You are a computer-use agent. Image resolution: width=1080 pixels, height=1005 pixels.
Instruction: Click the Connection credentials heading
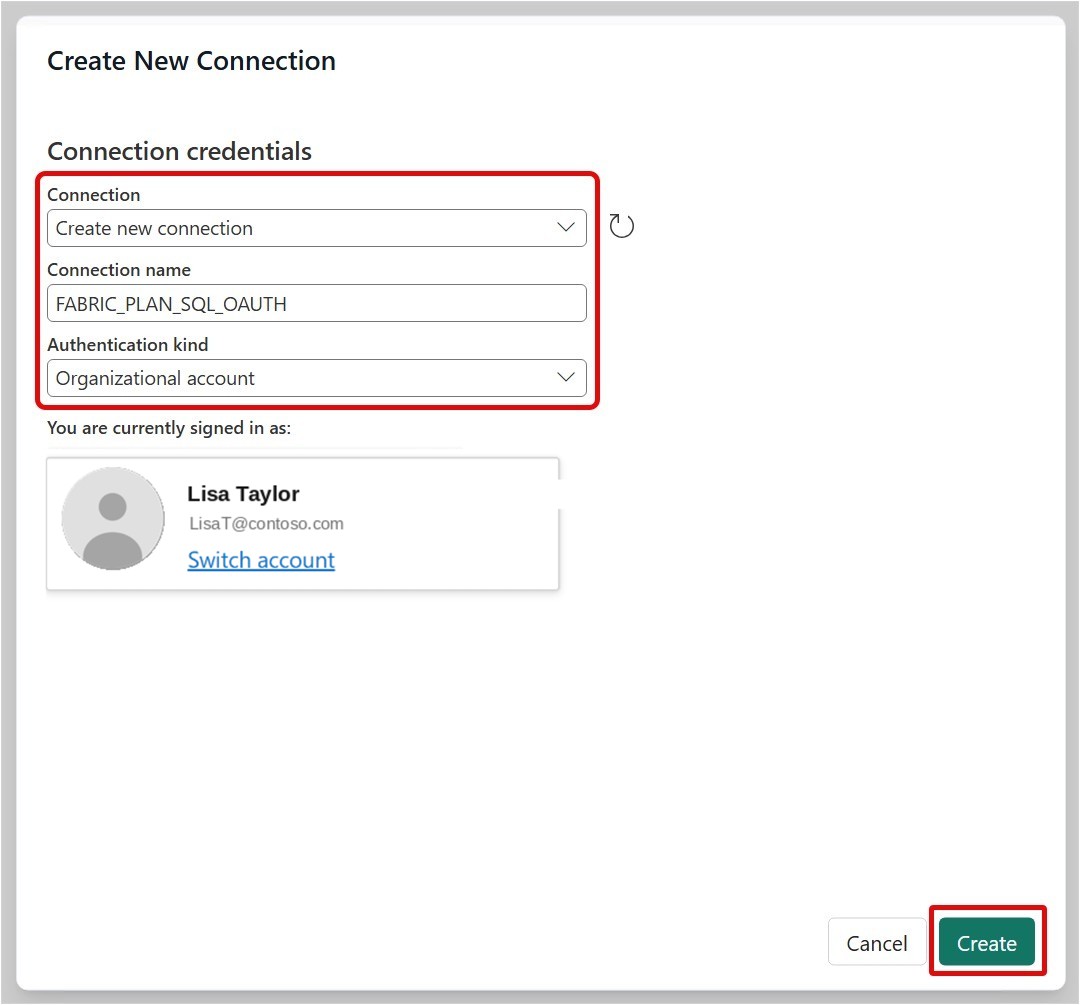click(x=179, y=152)
